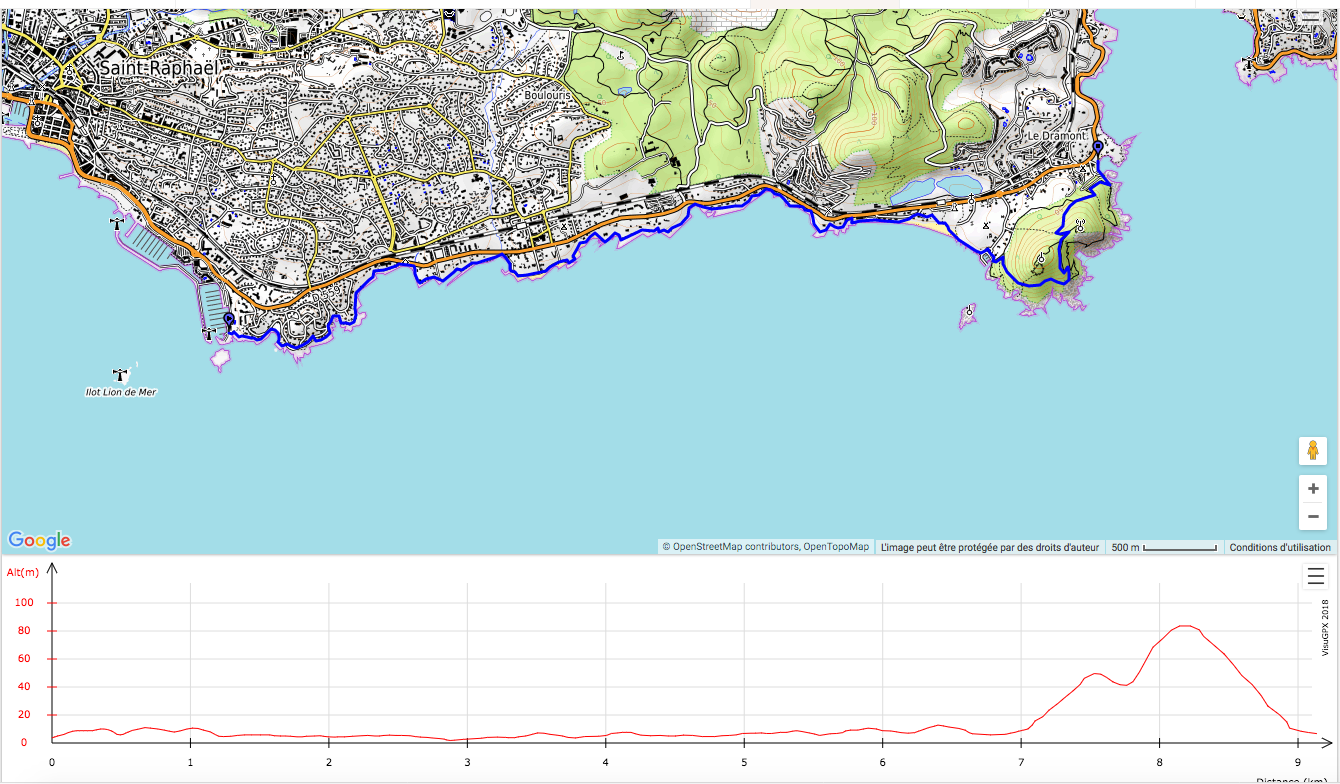Click the Ilot Lion de Mer label
Image resolution: width=1340 pixels, height=784 pixels.
tap(121, 392)
